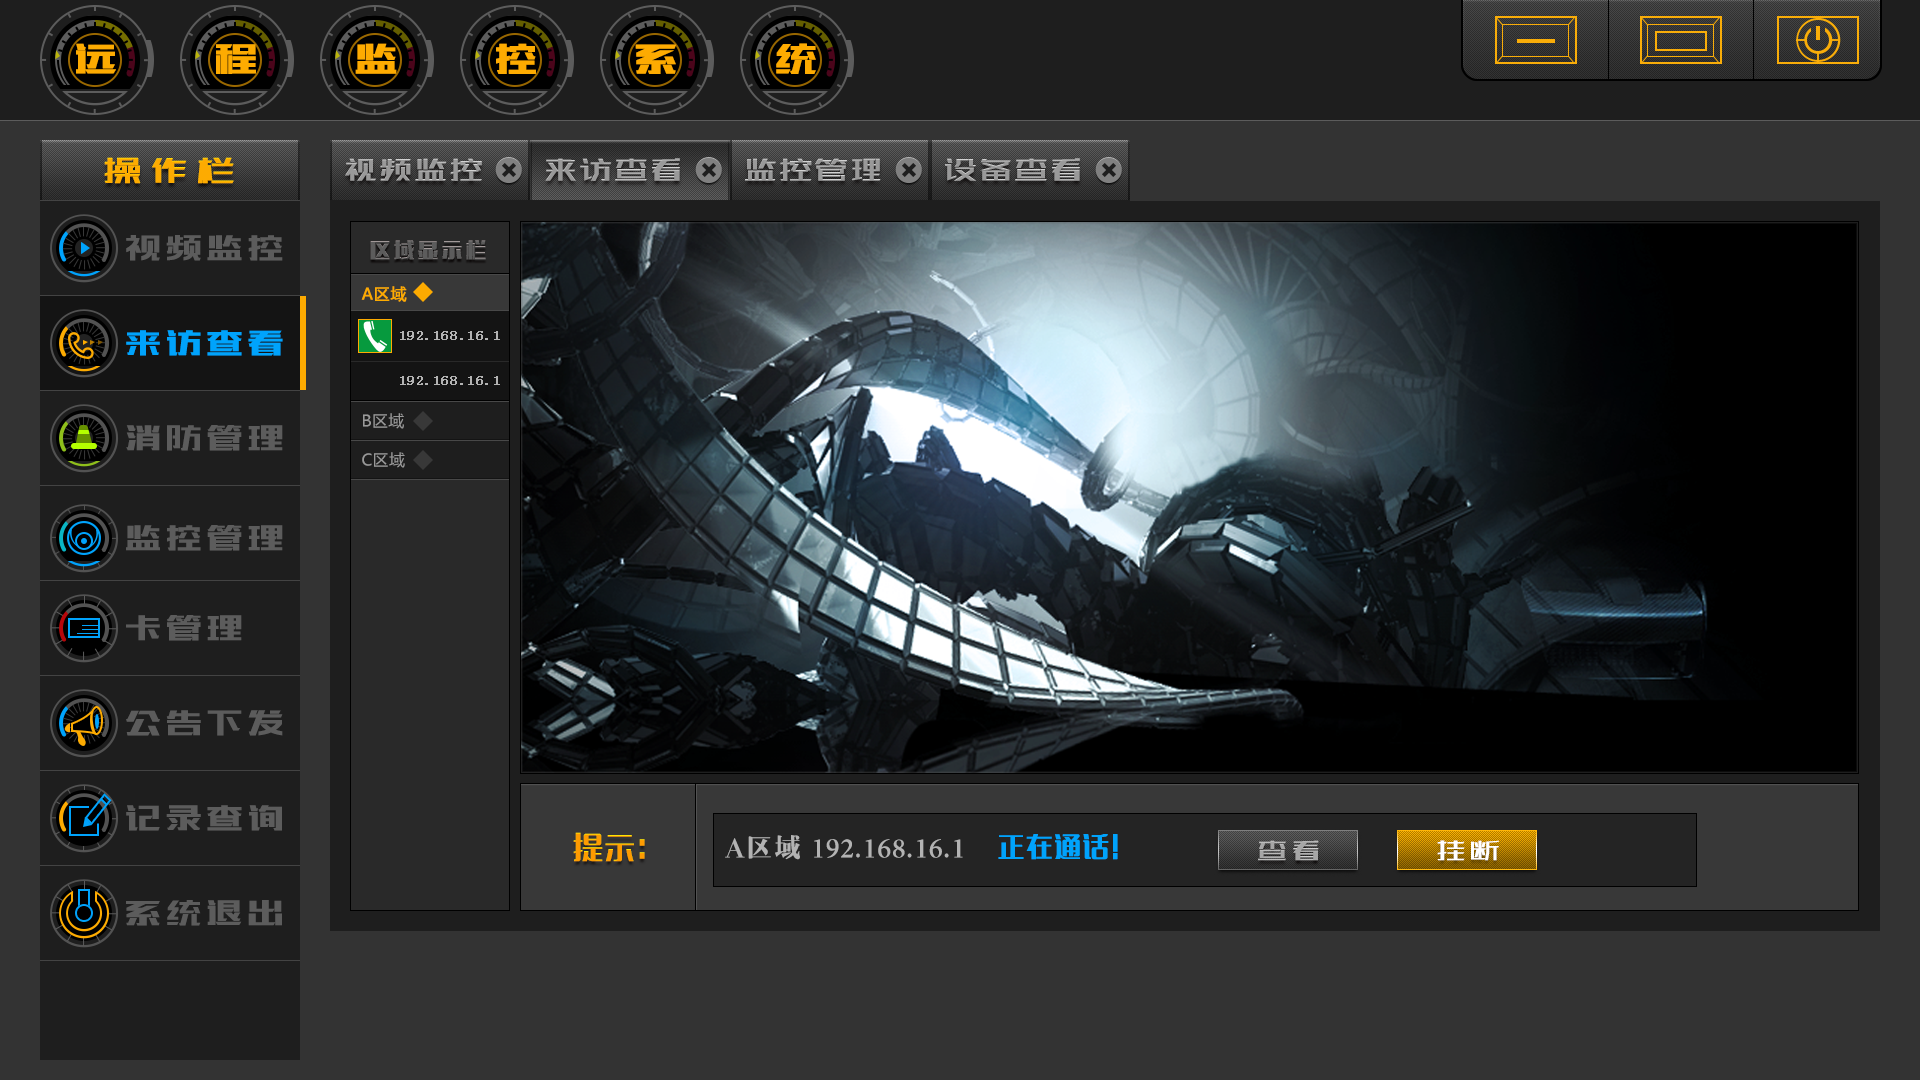Select A区域 in the region list

pyautogui.click(x=430, y=293)
